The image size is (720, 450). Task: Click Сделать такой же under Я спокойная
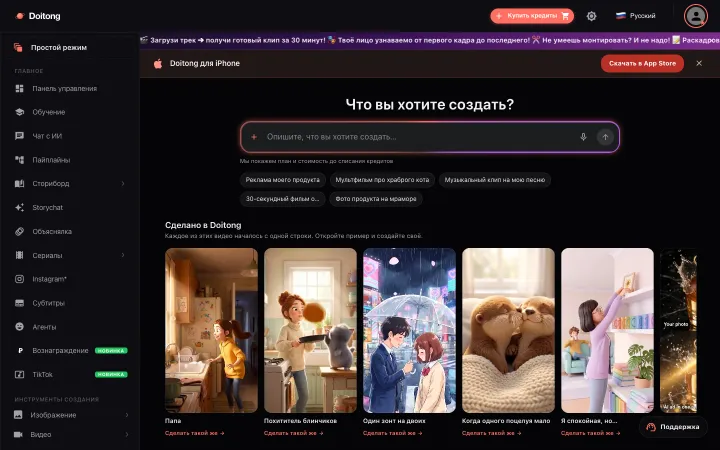tap(591, 433)
